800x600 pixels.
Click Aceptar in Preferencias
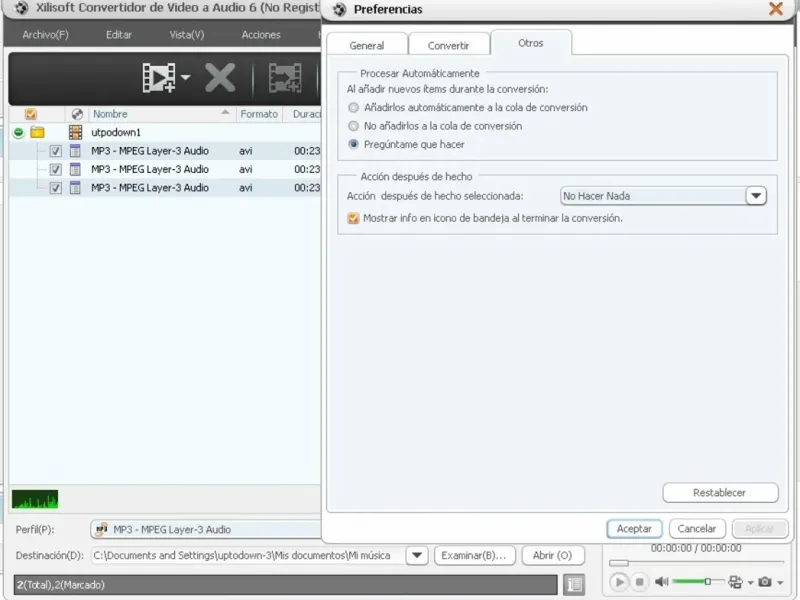tap(634, 529)
